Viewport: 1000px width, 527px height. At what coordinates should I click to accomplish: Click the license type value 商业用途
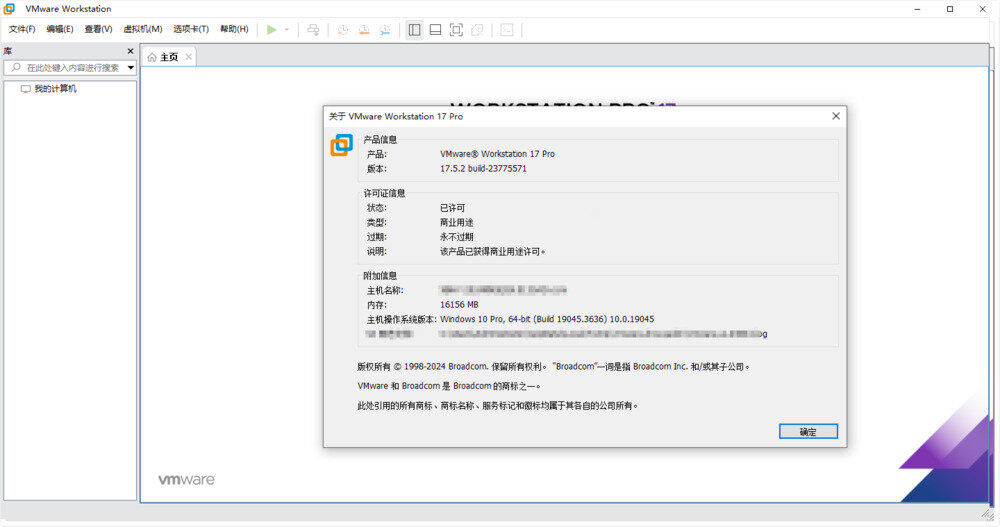tap(457, 223)
